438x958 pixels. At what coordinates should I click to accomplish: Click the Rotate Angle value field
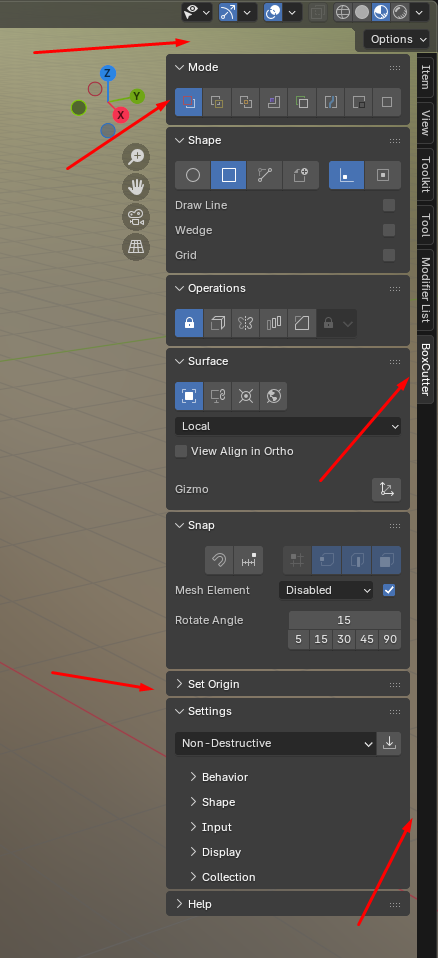click(345, 620)
